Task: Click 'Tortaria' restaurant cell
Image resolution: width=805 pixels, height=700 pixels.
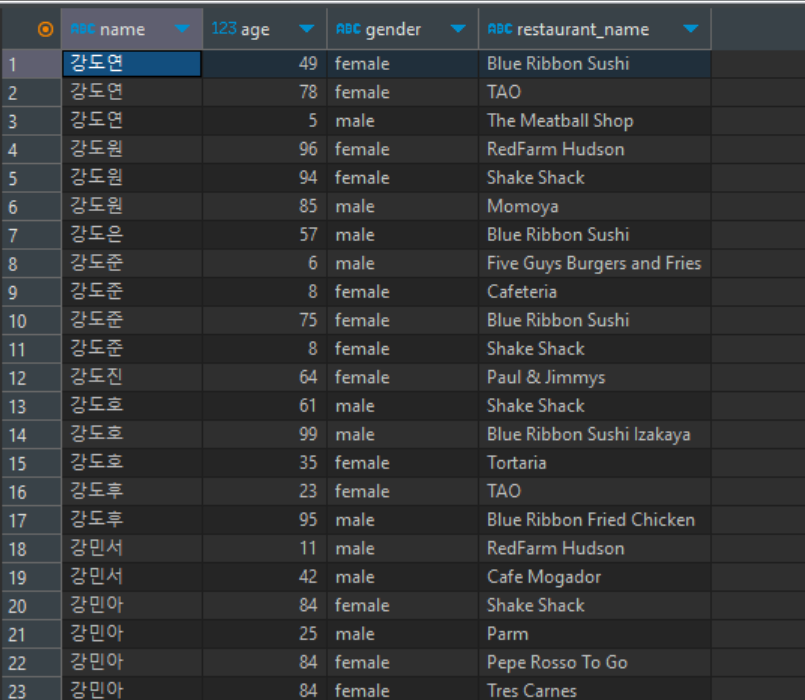Action: click(x=595, y=463)
